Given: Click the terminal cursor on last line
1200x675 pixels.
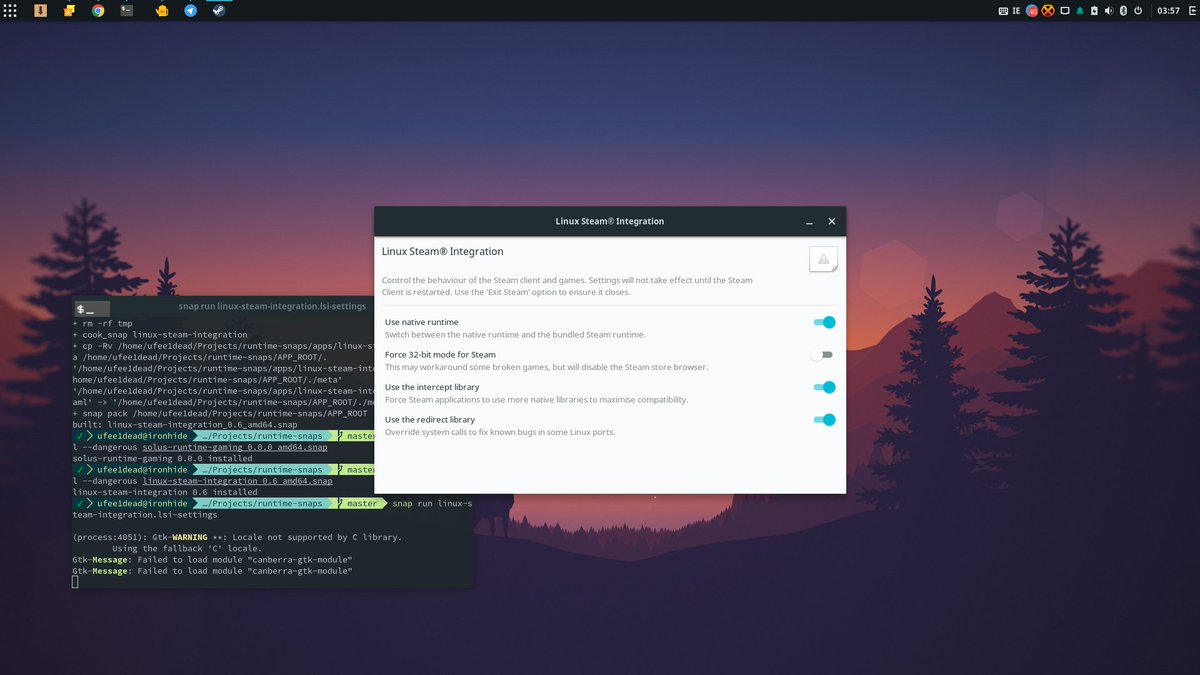Looking at the screenshot, I should [x=75, y=582].
